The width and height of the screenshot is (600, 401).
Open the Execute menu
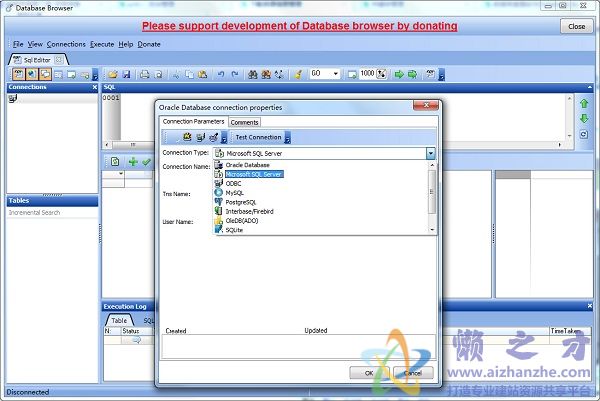(102, 44)
